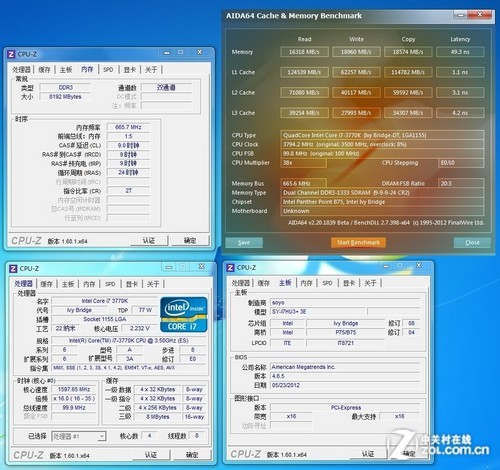
Task: Click the L3 Cache Copy value 34307 MB/s
Action: pyautogui.click(x=408, y=113)
